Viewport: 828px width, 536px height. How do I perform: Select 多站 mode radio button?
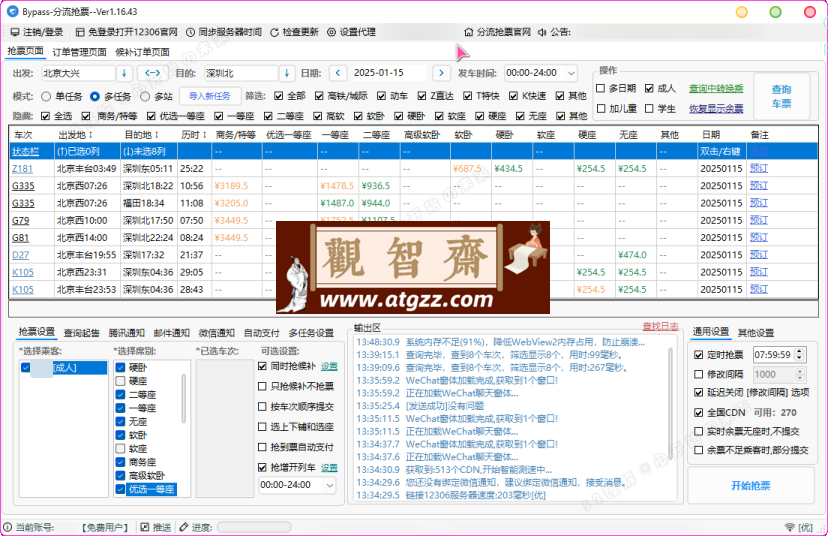(145, 96)
